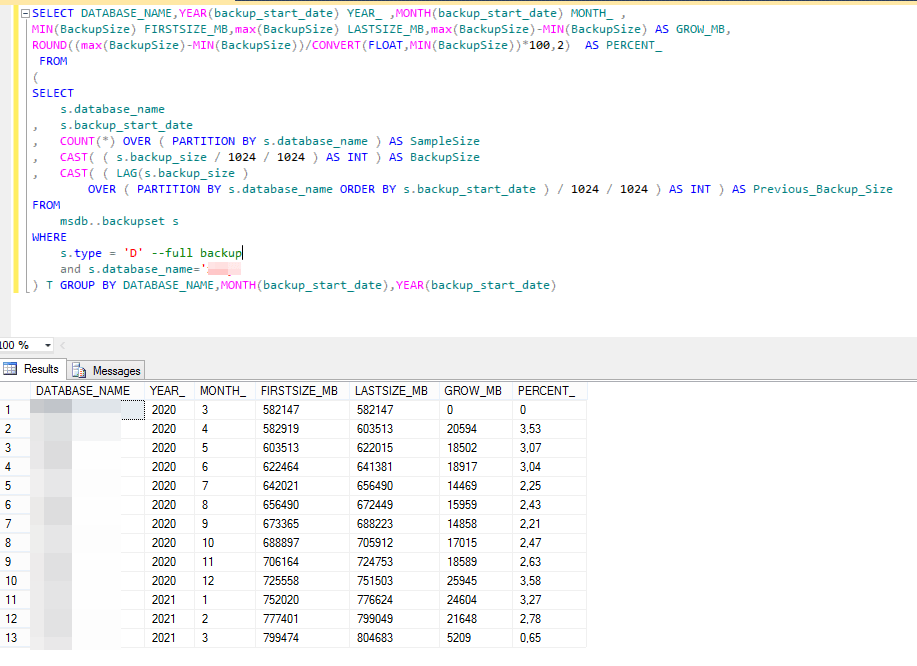Viewport: 917px width, 666px height.
Task: Click the --full backup comment text
Action: click(x=196, y=253)
